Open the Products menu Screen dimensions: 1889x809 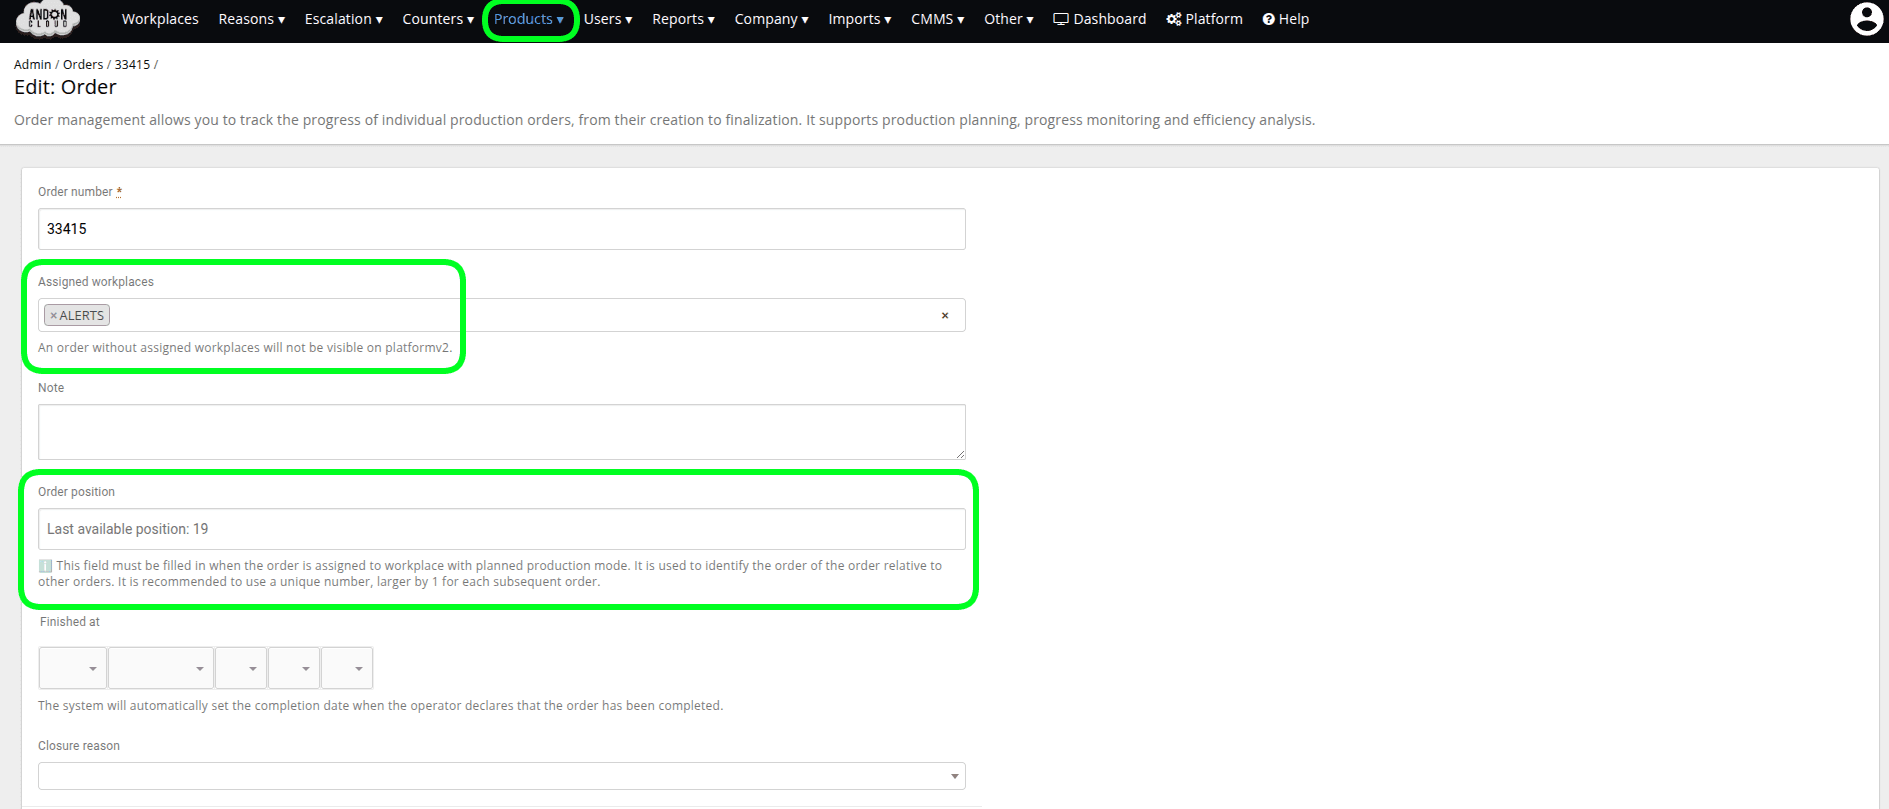[x=529, y=19]
